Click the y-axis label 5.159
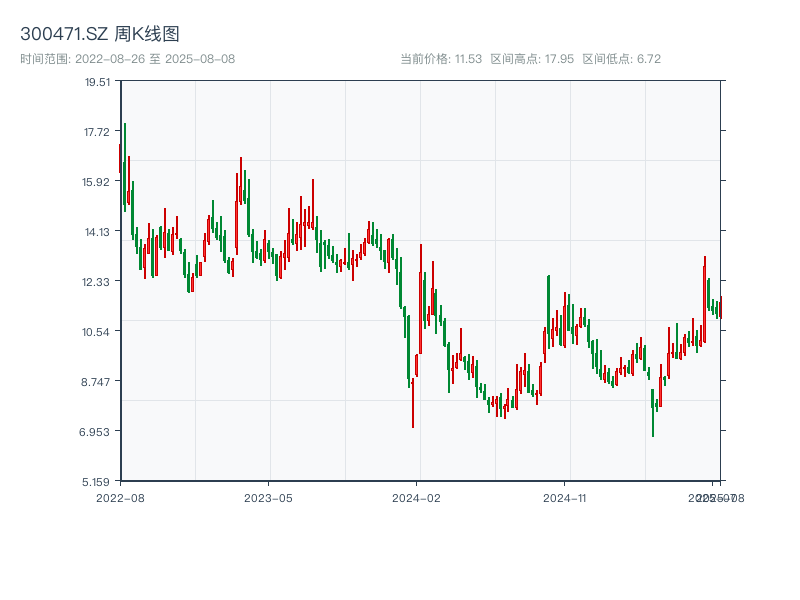800x600 pixels. (x=96, y=482)
